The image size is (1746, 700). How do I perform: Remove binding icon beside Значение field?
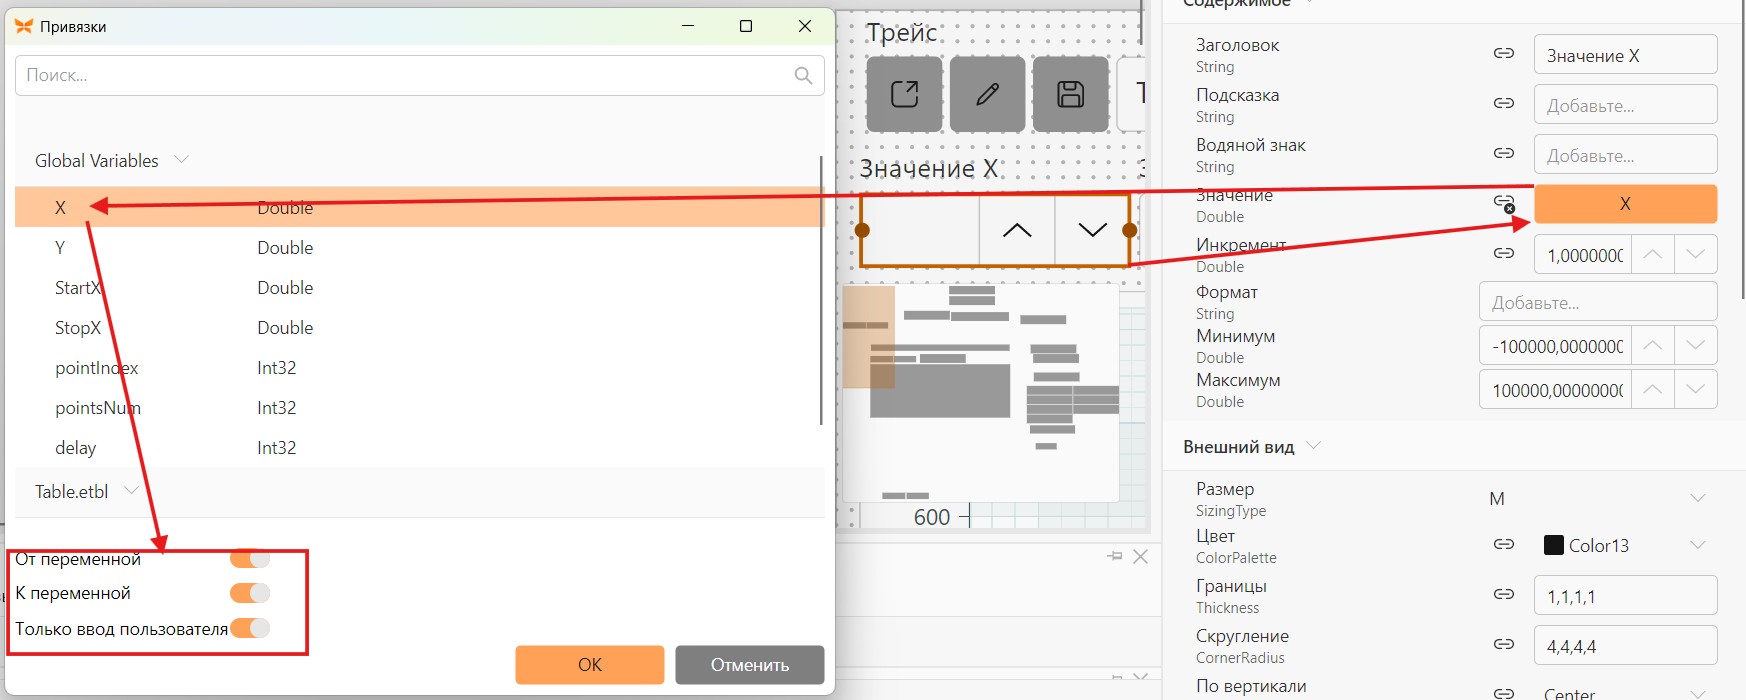tap(1503, 203)
